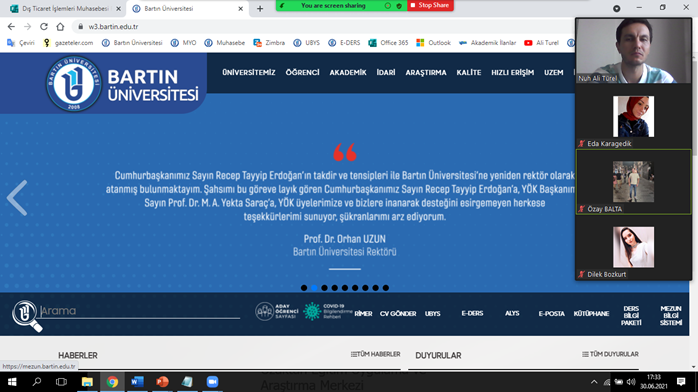Open E-DERS in the quick links bar
This screenshot has width=698, height=392.
click(472, 313)
